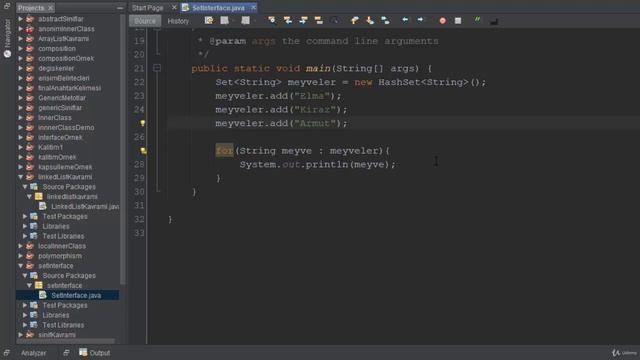This screenshot has height=360, width=640.
Task: Click the anonimInnerClass project icon
Action: pos(30,29)
